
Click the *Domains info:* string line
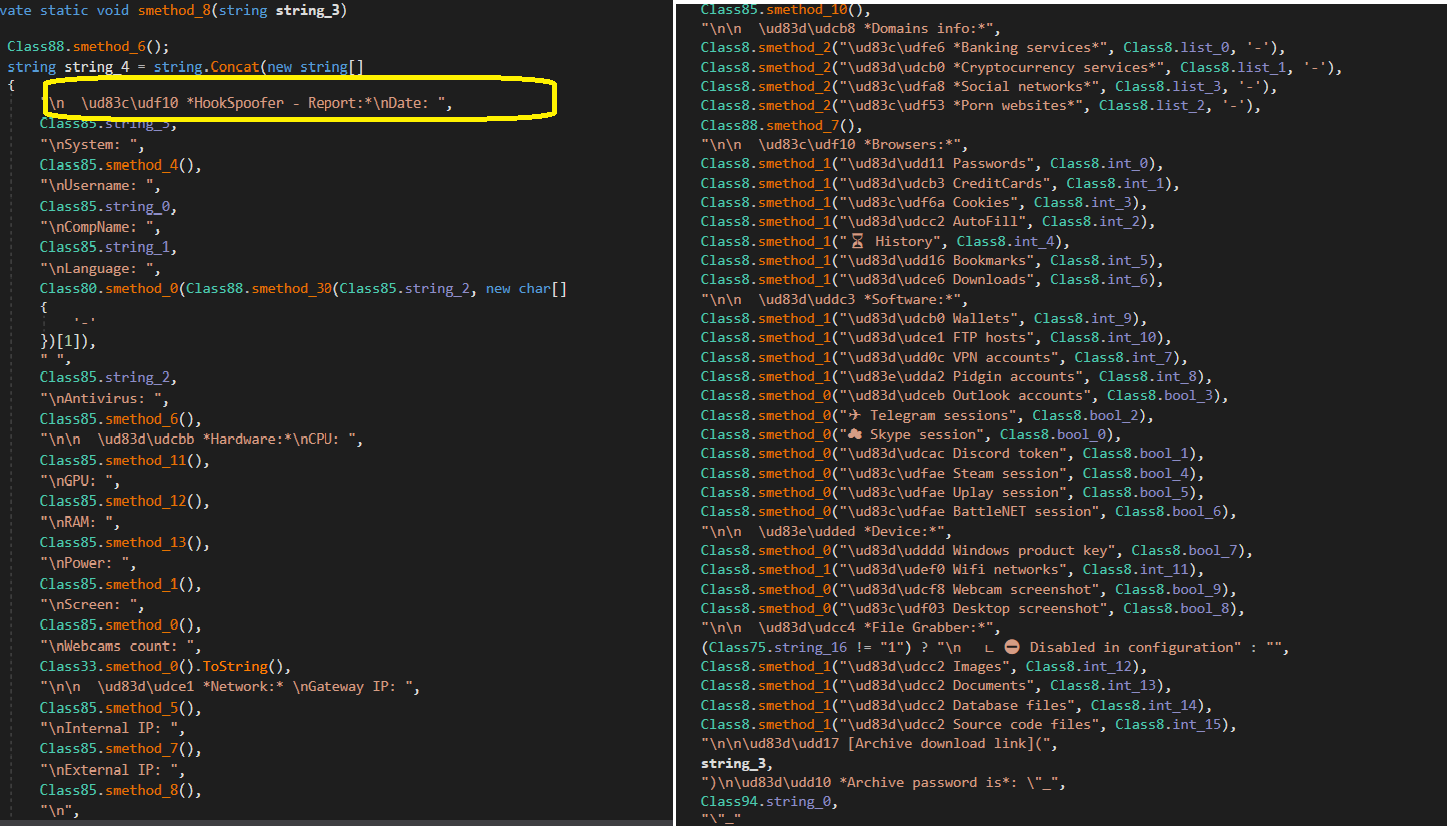[850, 29]
